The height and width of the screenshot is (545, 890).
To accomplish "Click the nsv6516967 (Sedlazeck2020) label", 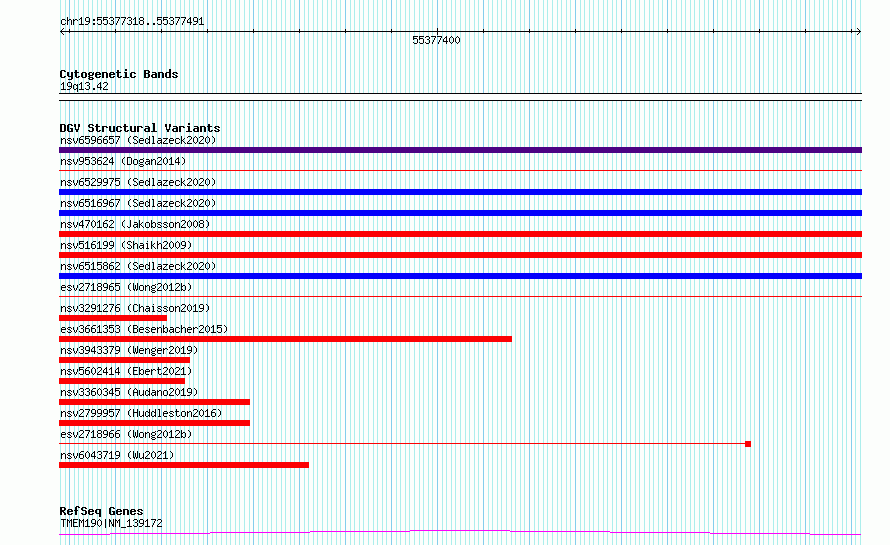I will point(138,203).
